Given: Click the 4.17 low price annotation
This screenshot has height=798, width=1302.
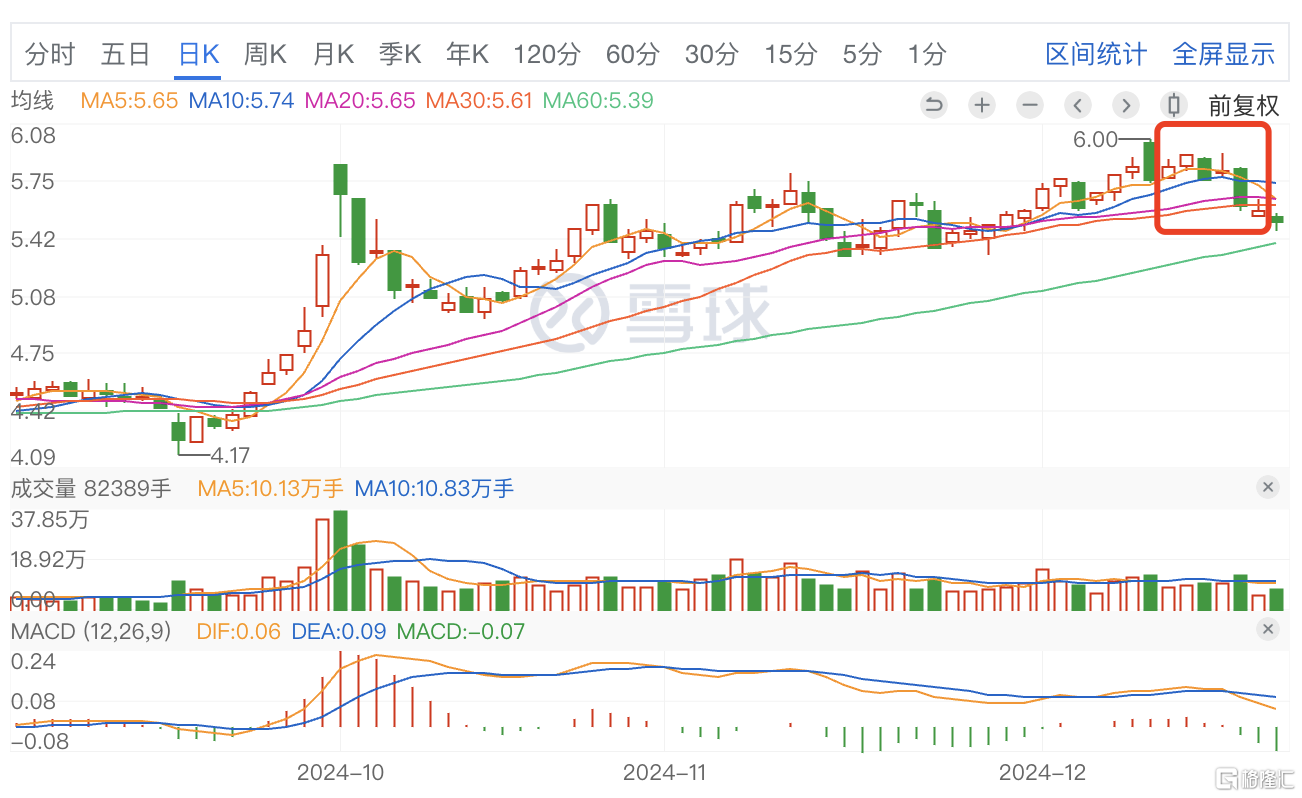Looking at the screenshot, I should click(230, 456).
